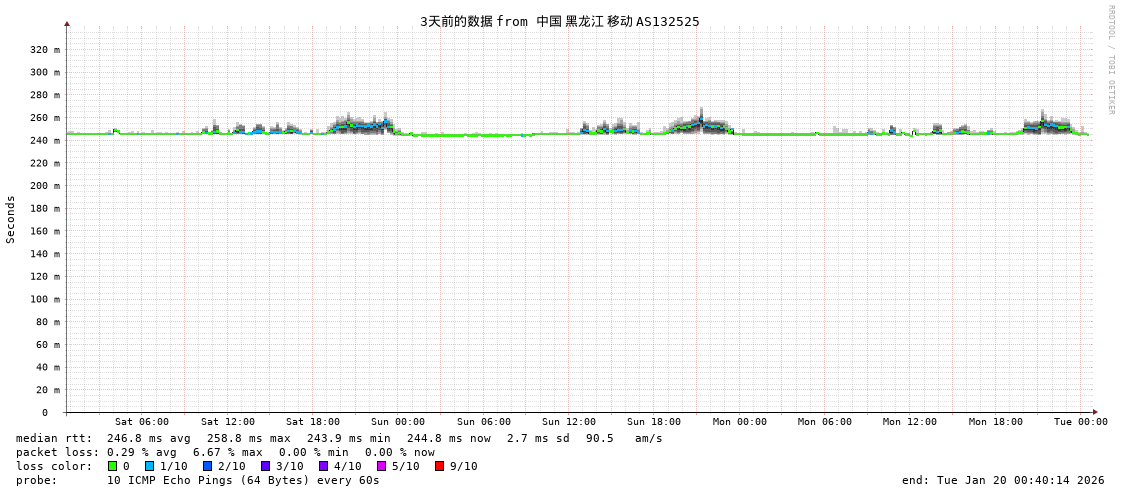The width and height of the screenshot is (1121, 494).
Task: Click the Mon 12:00 time axis label
Action: coord(910,422)
